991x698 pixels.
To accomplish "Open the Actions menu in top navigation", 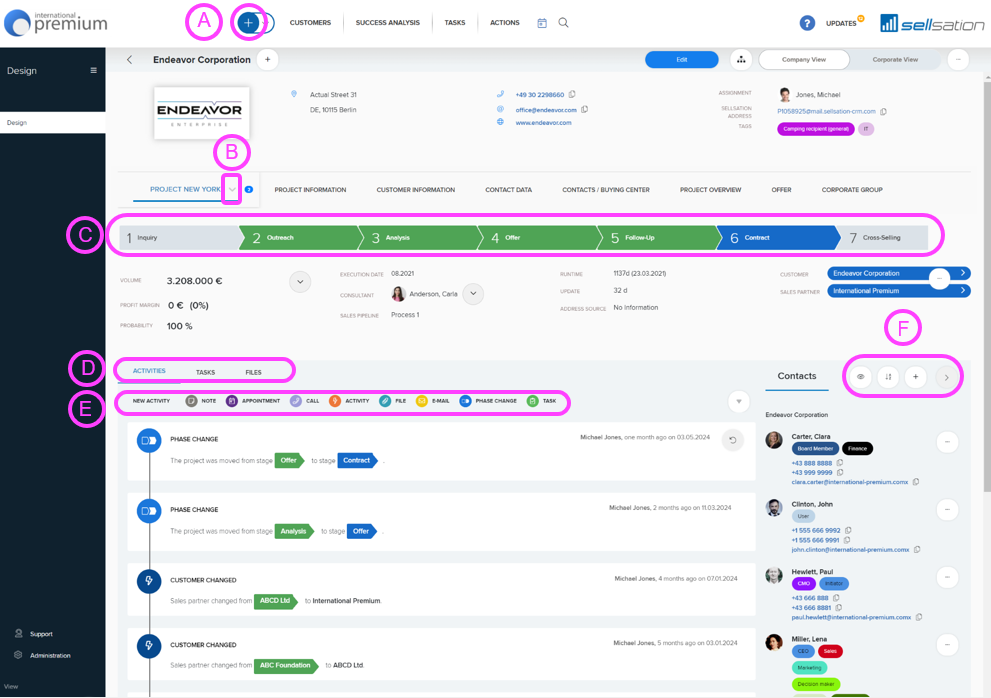I will [504, 23].
